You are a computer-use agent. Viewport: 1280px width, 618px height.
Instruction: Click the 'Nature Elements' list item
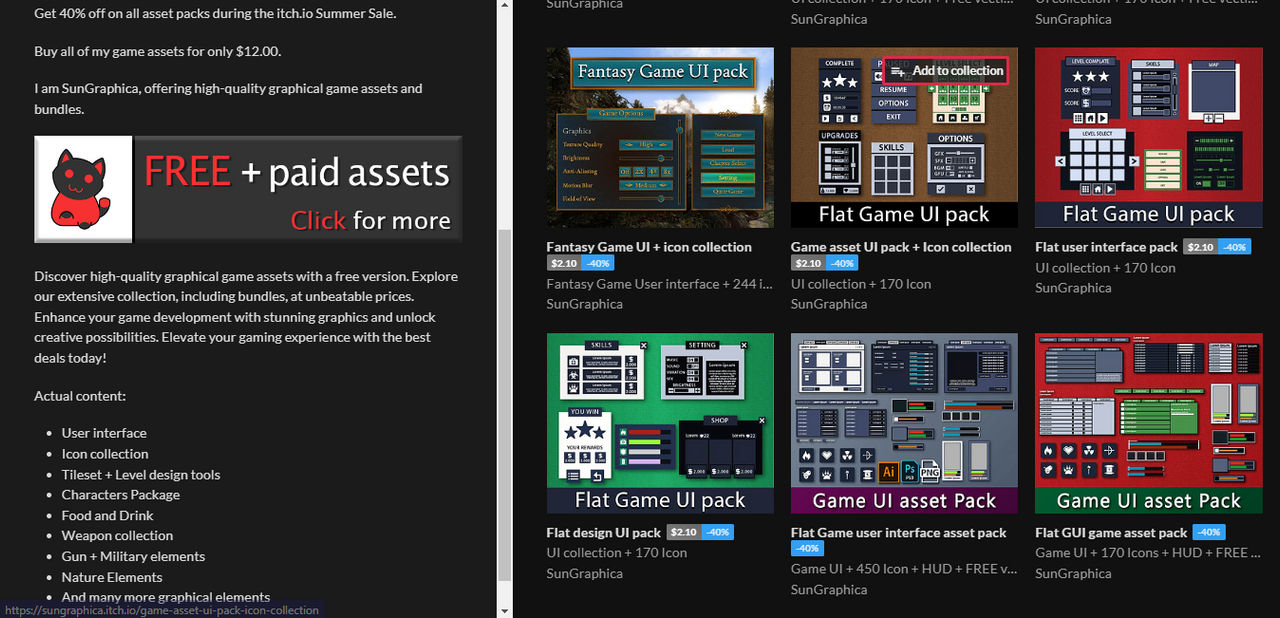[112, 578]
